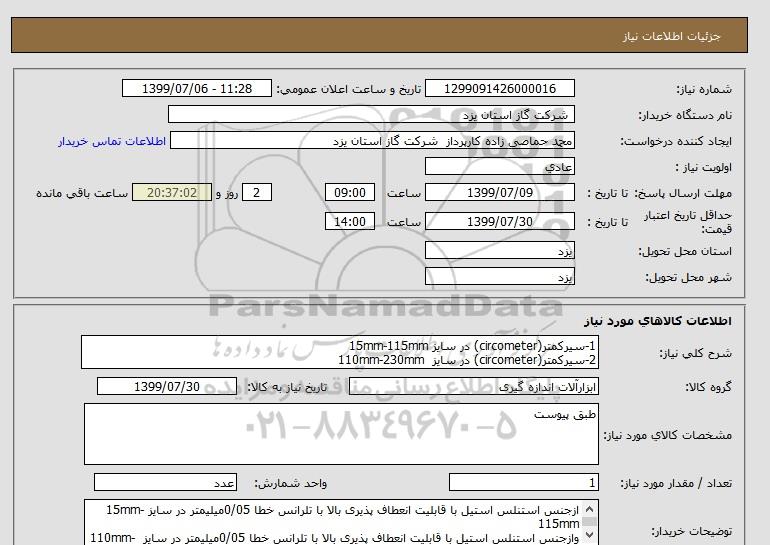Click the delivery province field

(500, 250)
